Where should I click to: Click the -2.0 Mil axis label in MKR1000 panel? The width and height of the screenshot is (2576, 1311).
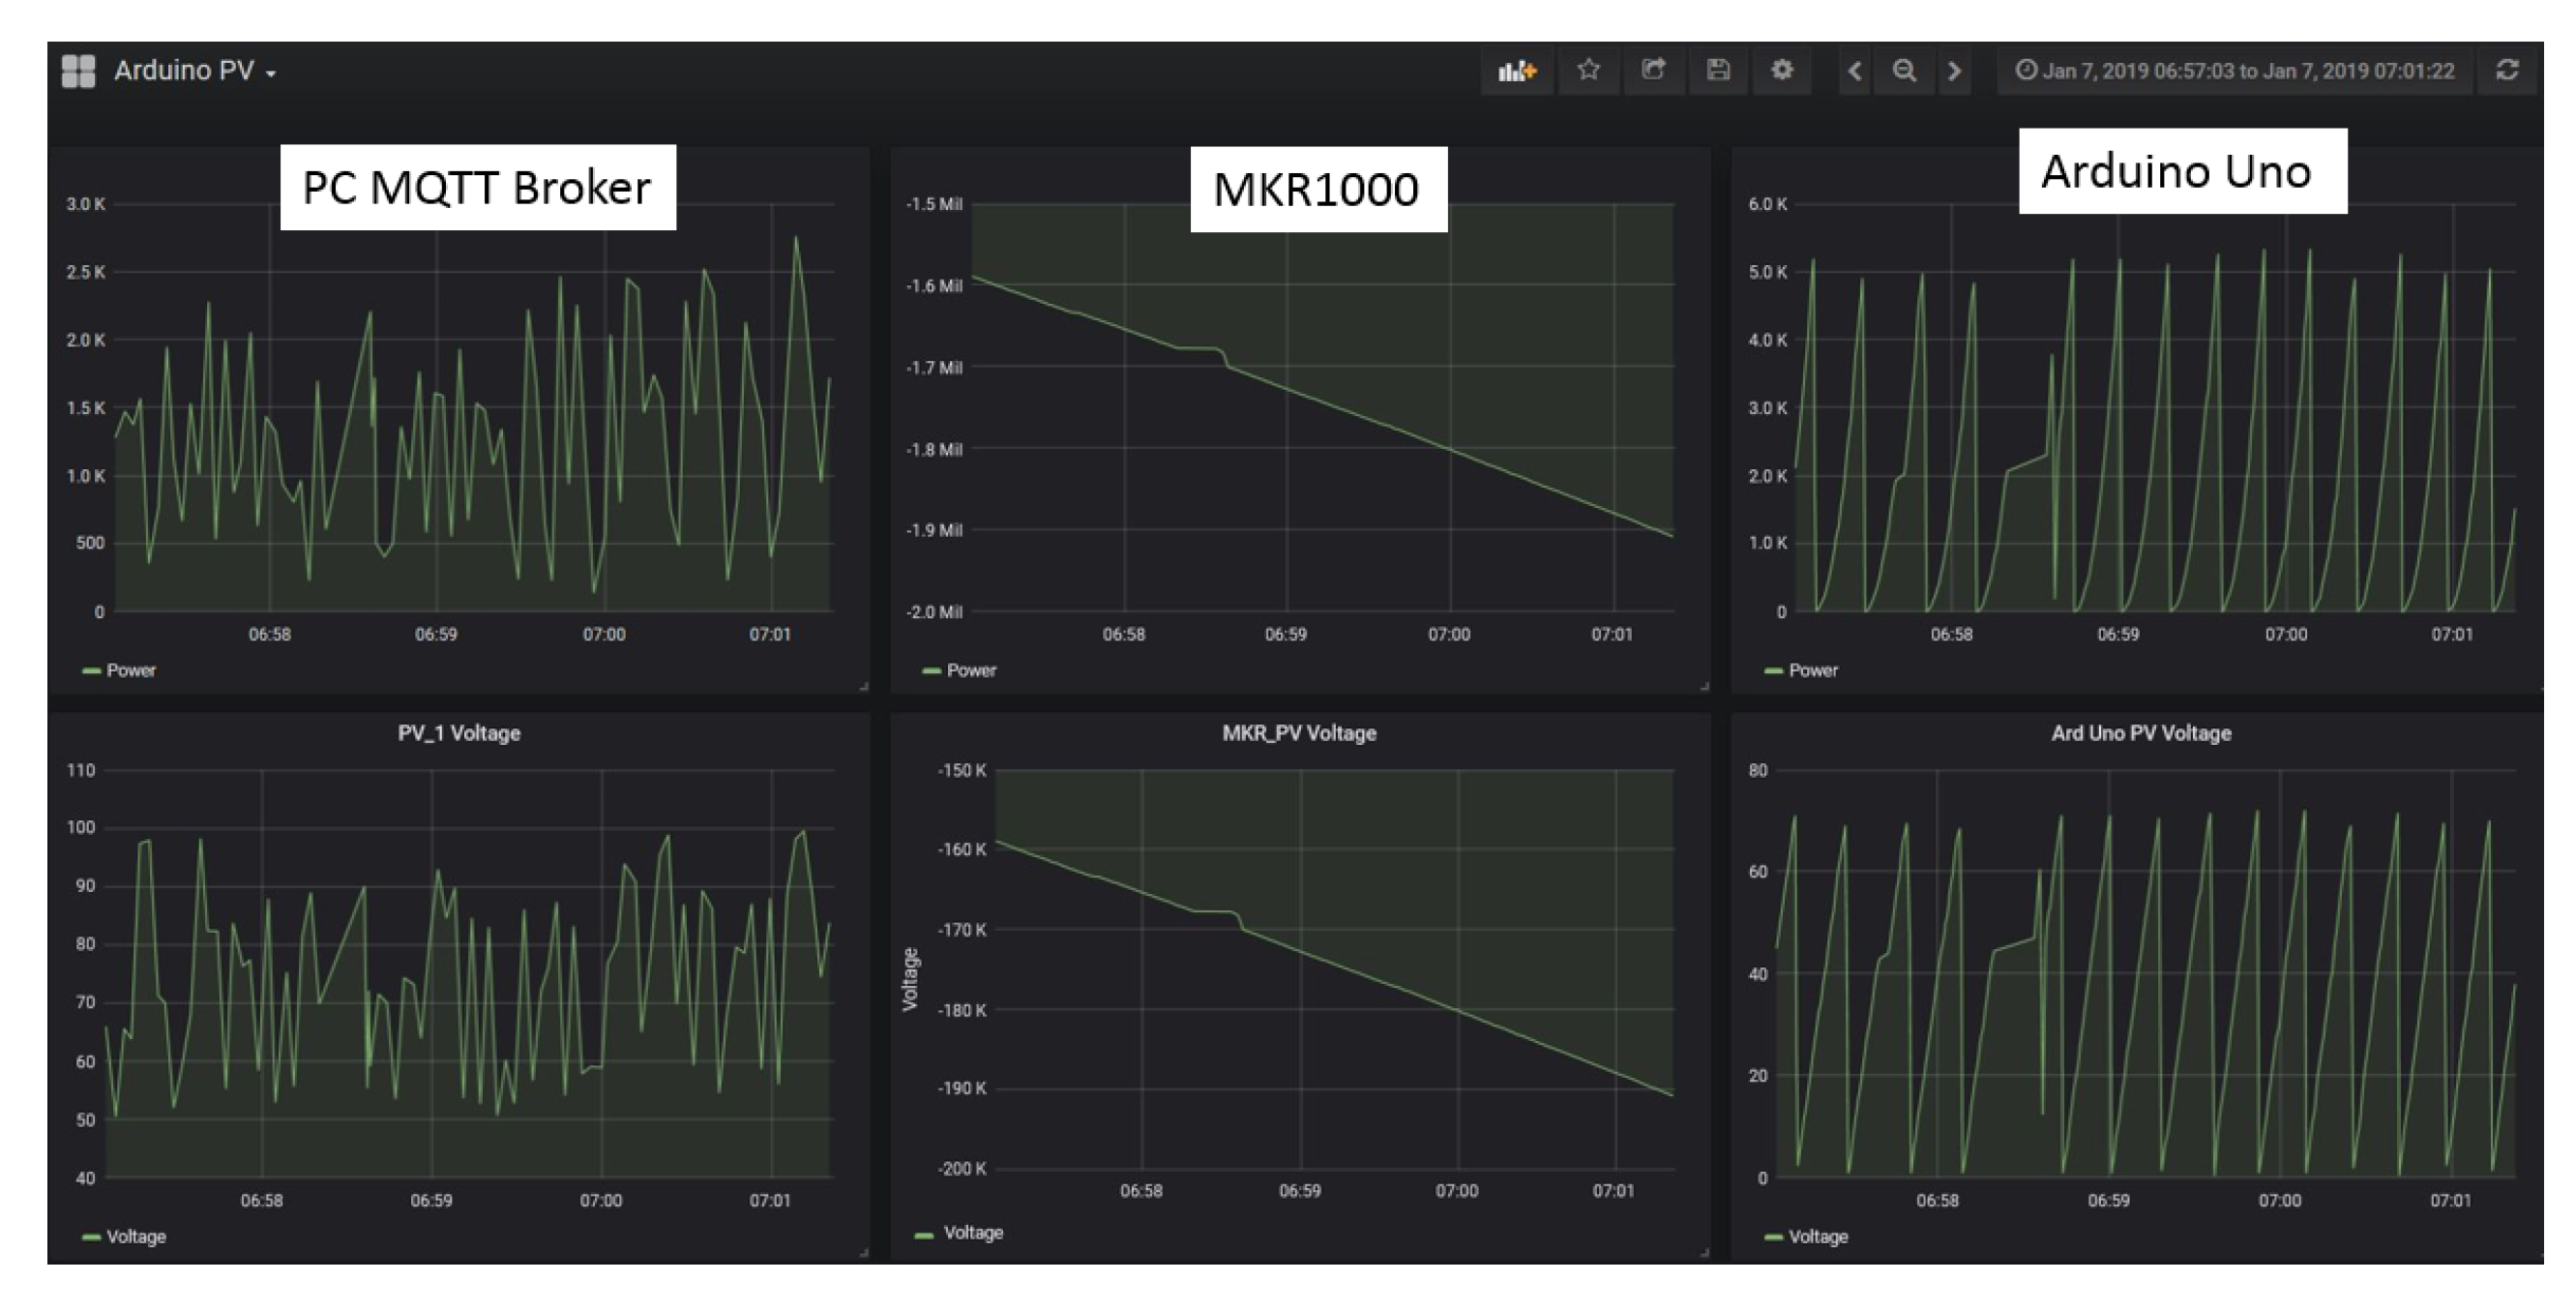(x=934, y=612)
